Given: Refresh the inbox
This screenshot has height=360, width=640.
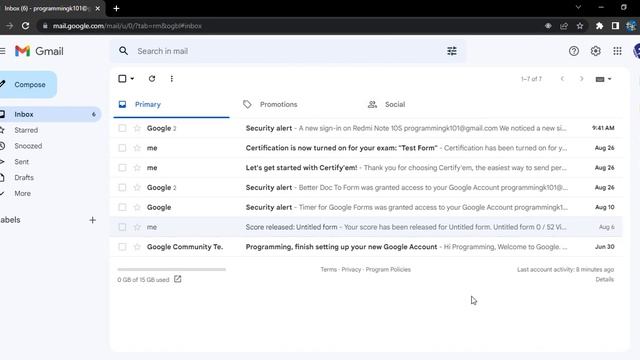Looking at the screenshot, I should 152,78.
